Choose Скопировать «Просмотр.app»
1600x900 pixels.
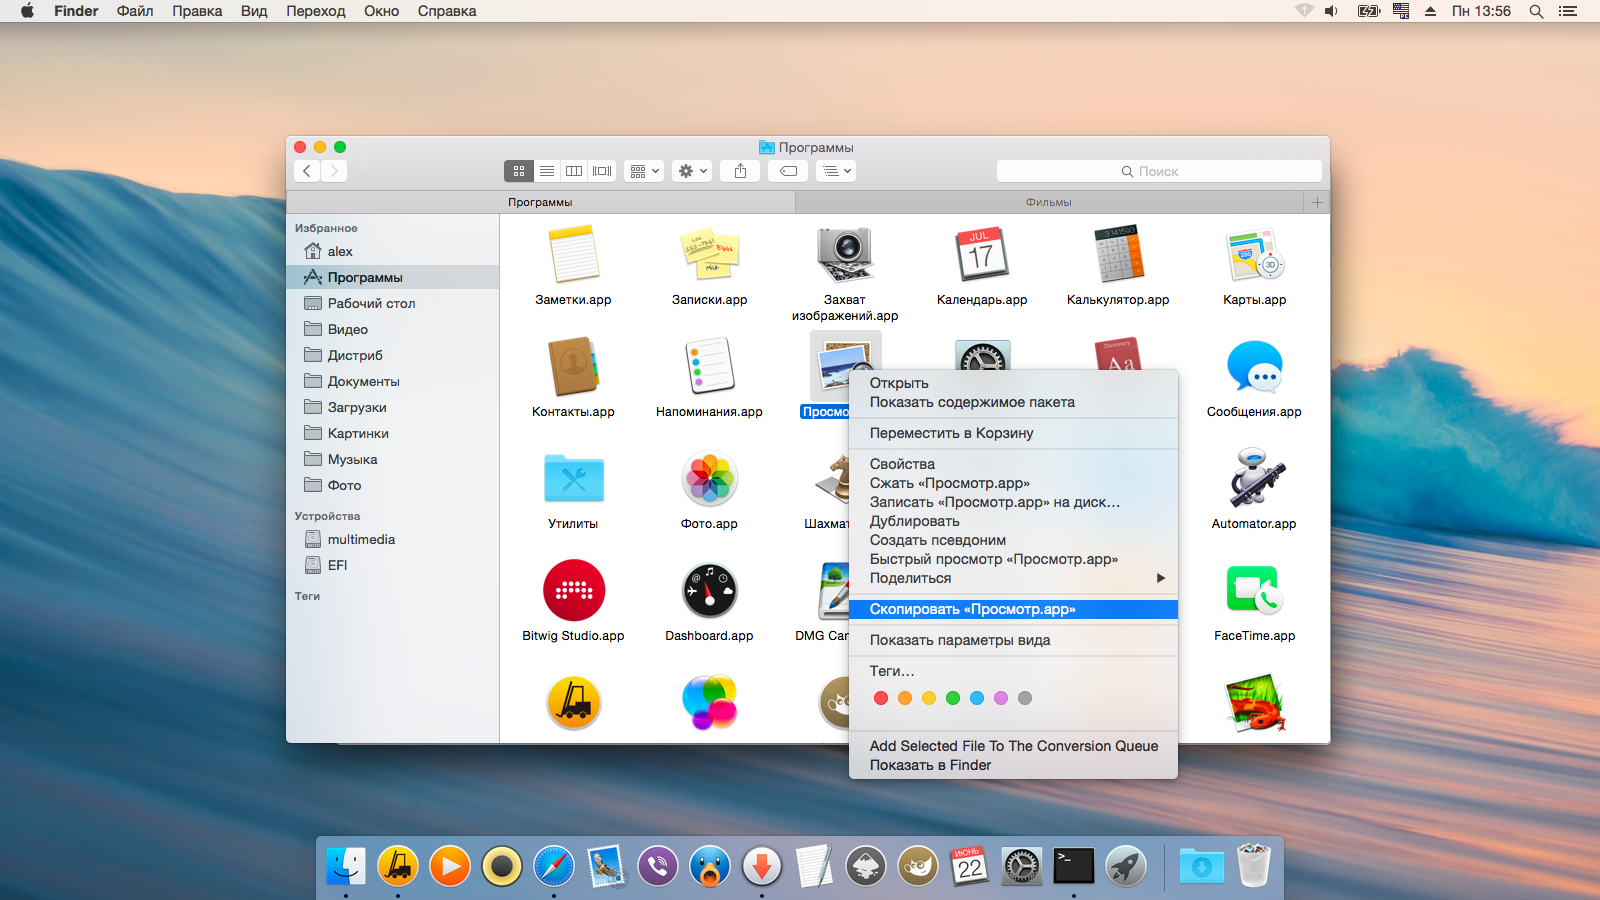[1013, 609]
